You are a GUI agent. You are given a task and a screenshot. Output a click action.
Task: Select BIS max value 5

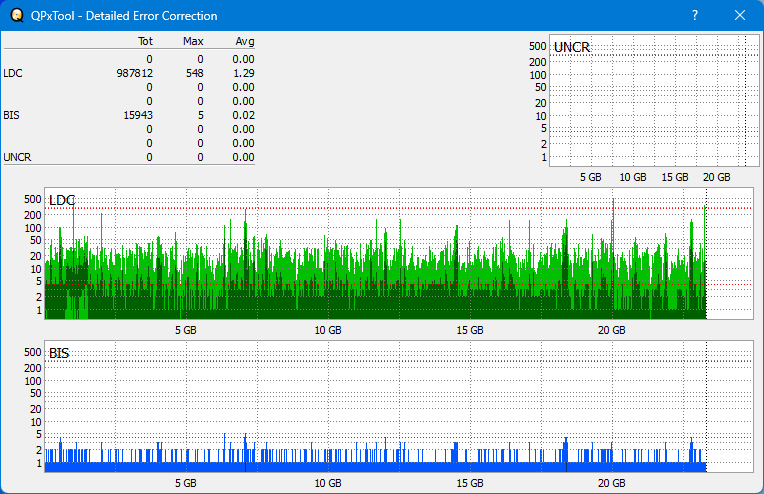pyautogui.click(x=201, y=115)
